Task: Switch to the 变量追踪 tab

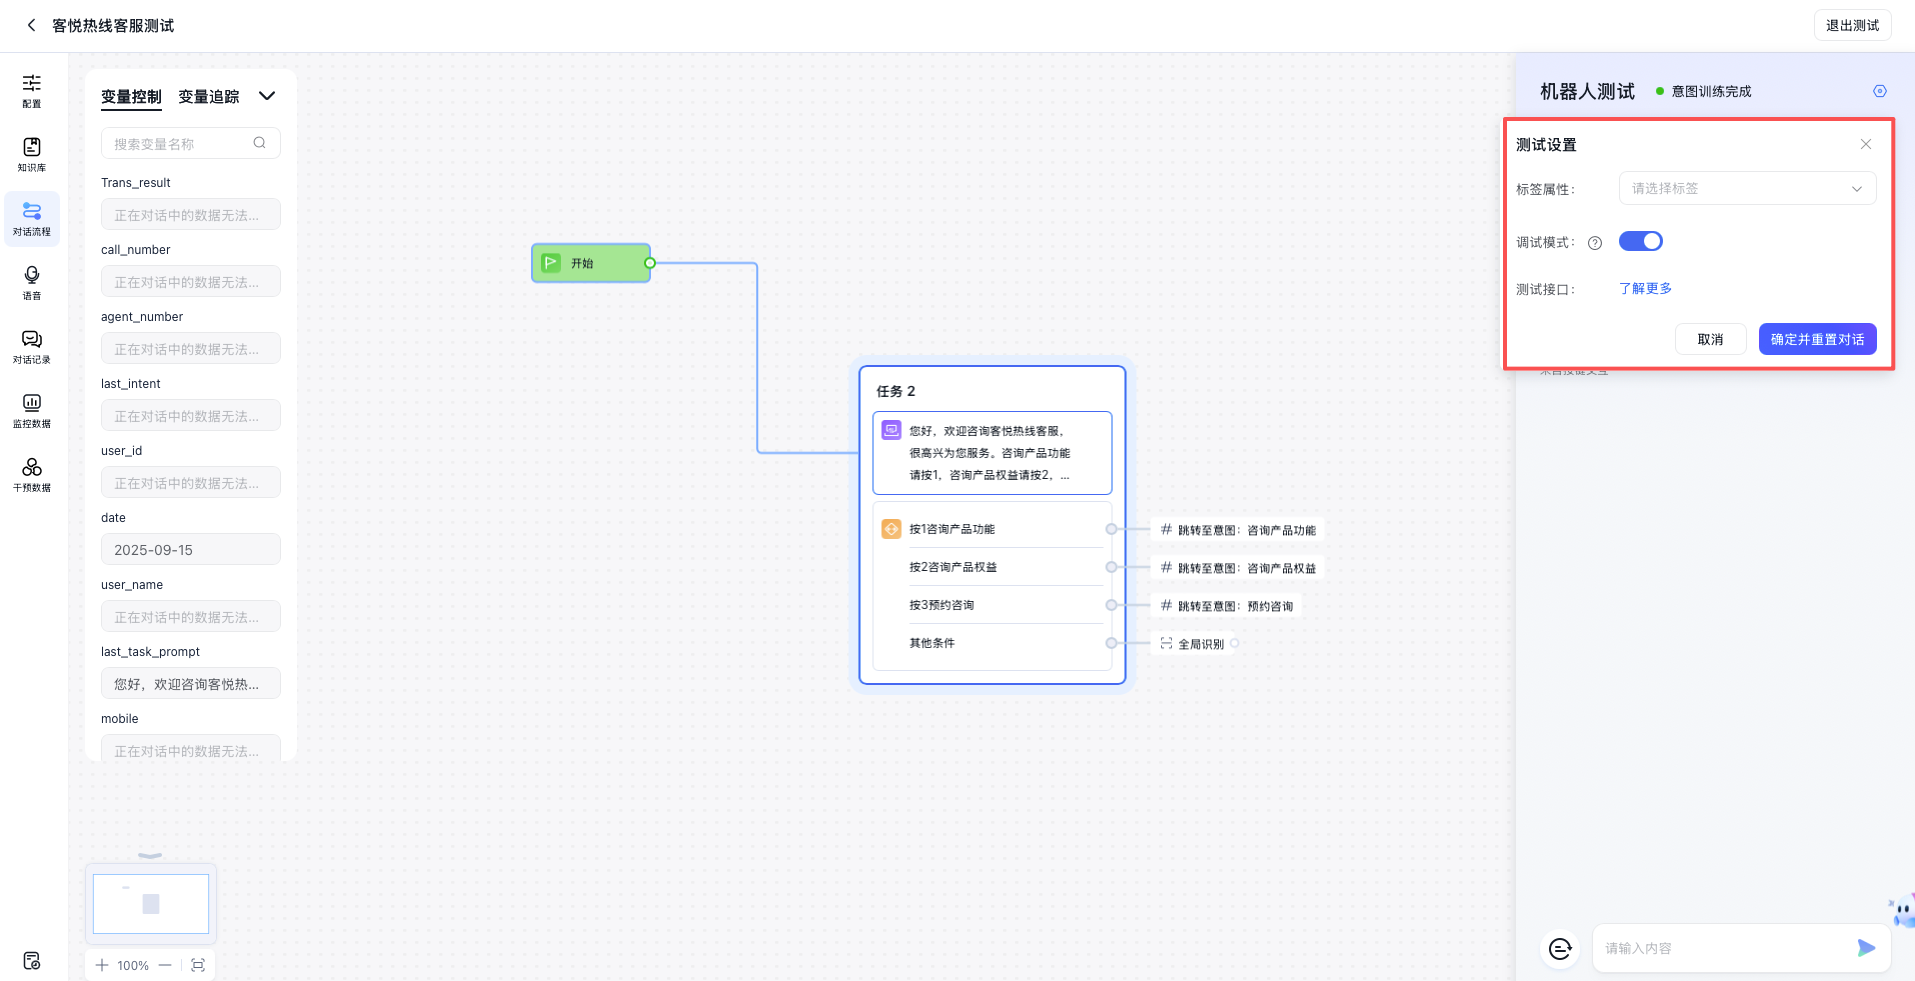Action: (x=208, y=96)
